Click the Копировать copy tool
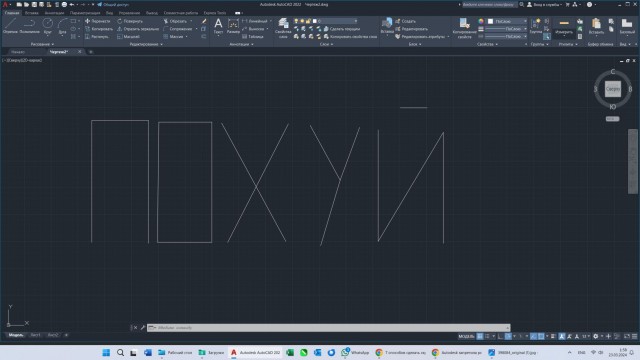The height and width of the screenshot is (360, 640). coord(99,29)
